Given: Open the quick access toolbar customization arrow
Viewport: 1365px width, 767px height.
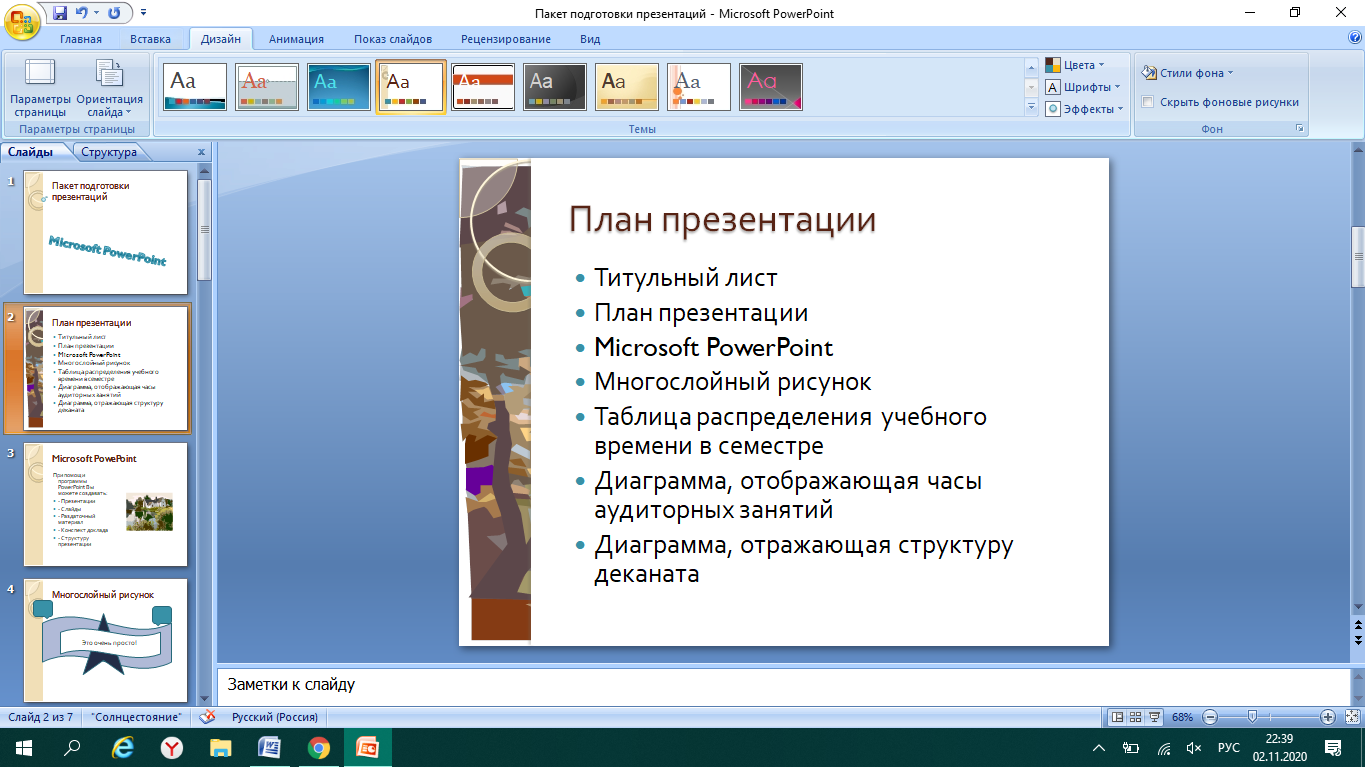Looking at the screenshot, I should 142,13.
